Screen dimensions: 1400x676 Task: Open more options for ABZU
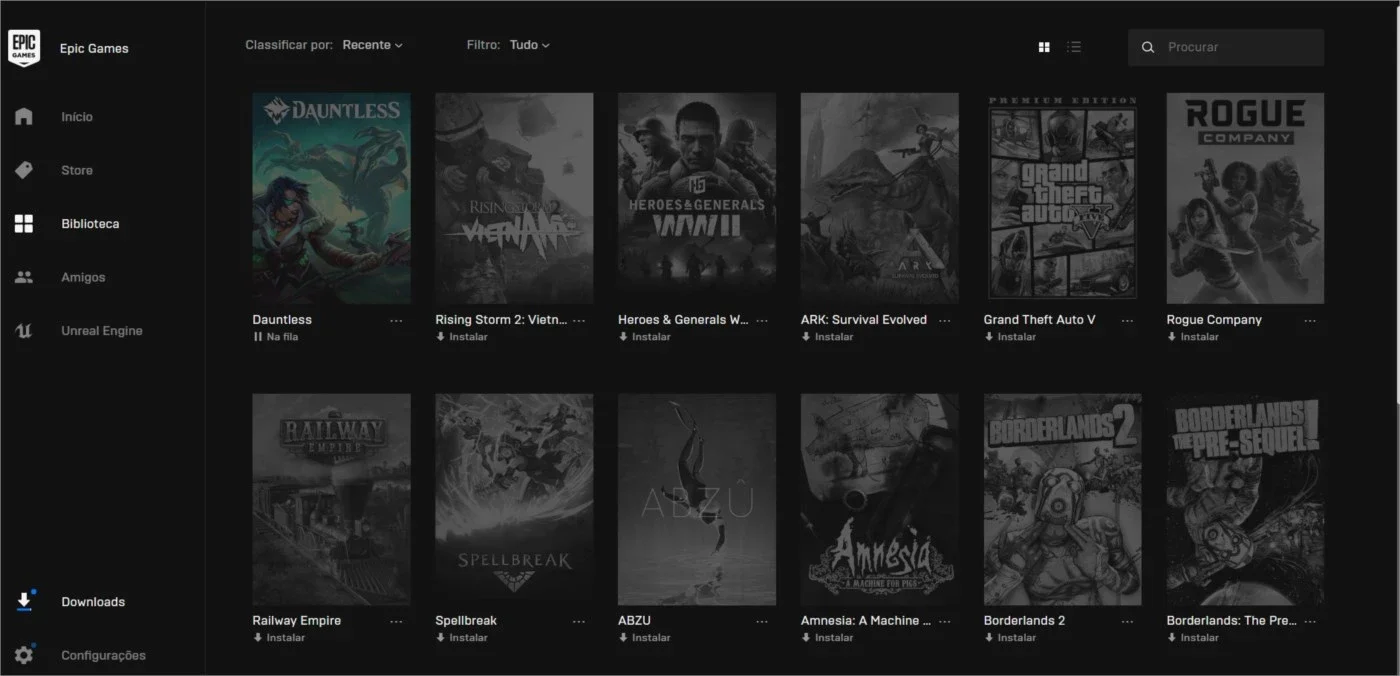click(x=762, y=622)
